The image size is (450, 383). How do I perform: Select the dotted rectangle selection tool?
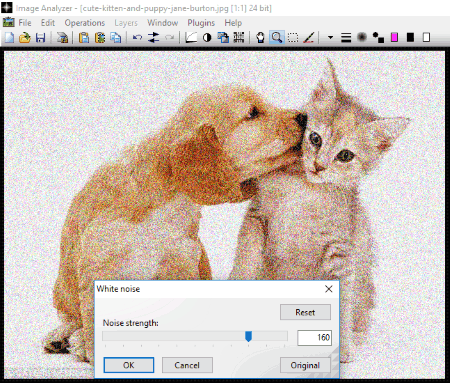pos(293,37)
